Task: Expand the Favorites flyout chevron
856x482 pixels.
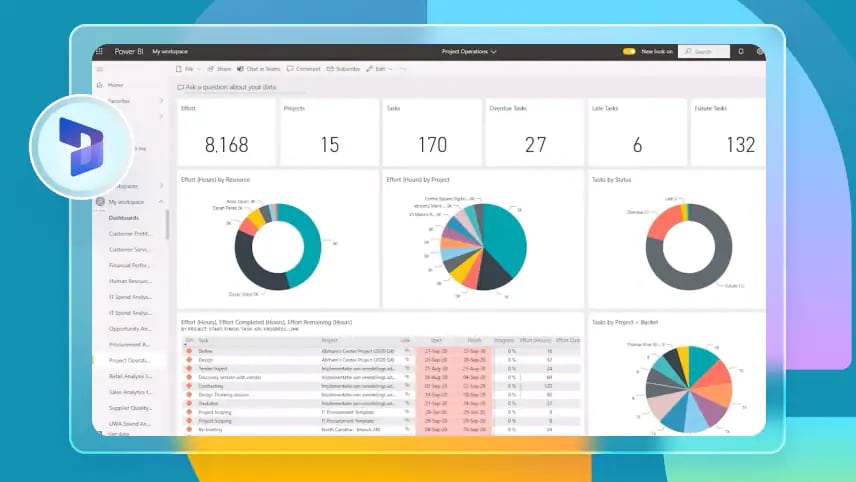Action: click(x=161, y=100)
